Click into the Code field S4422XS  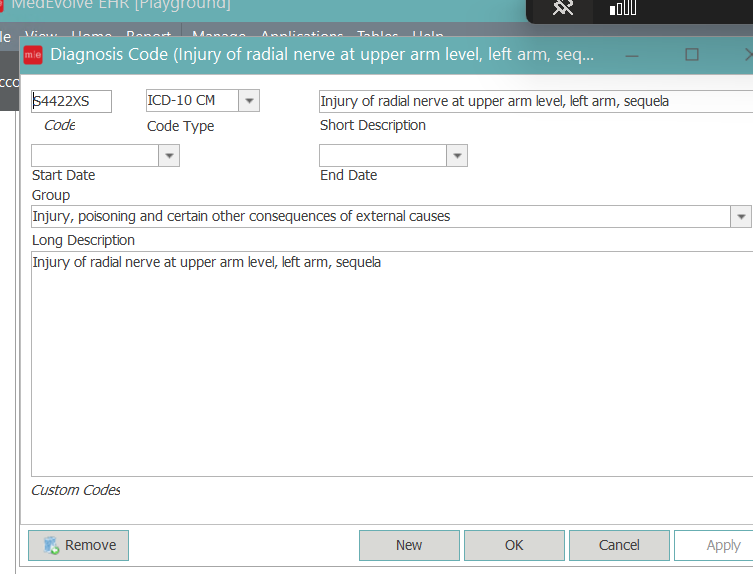click(72, 101)
